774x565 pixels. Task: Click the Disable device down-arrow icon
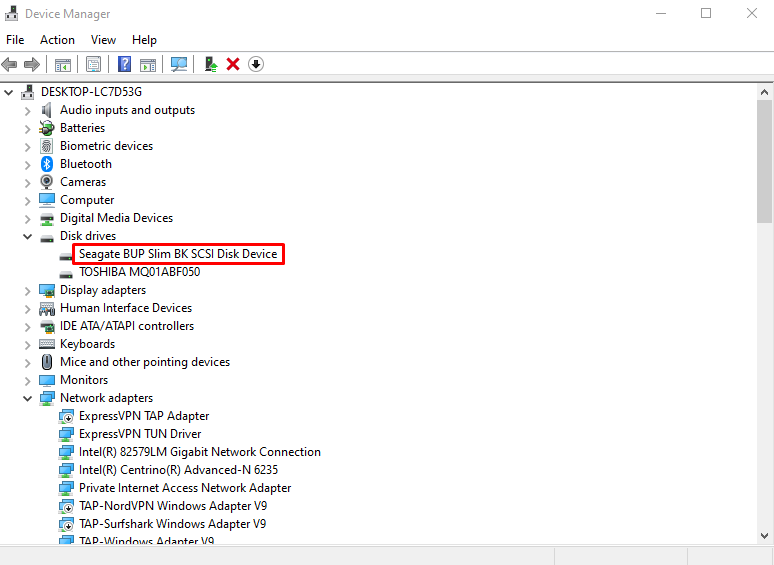click(256, 64)
